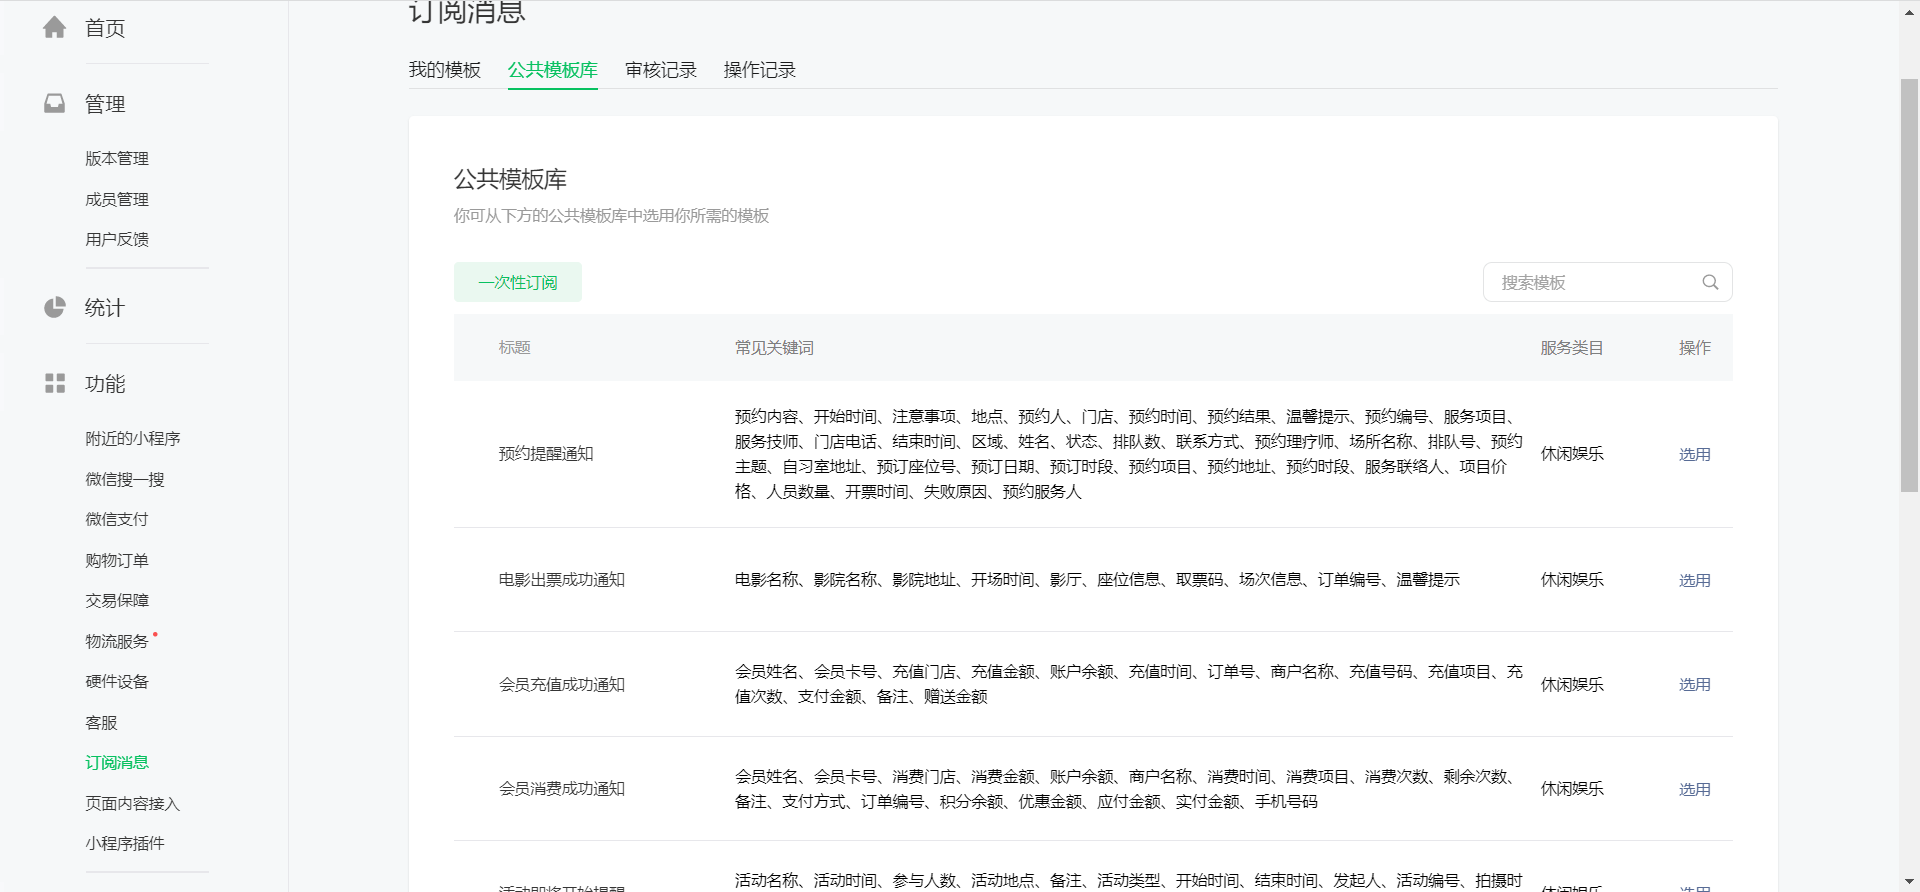Click the 公共模板库 section heading
The width and height of the screenshot is (1920, 892).
point(510,179)
